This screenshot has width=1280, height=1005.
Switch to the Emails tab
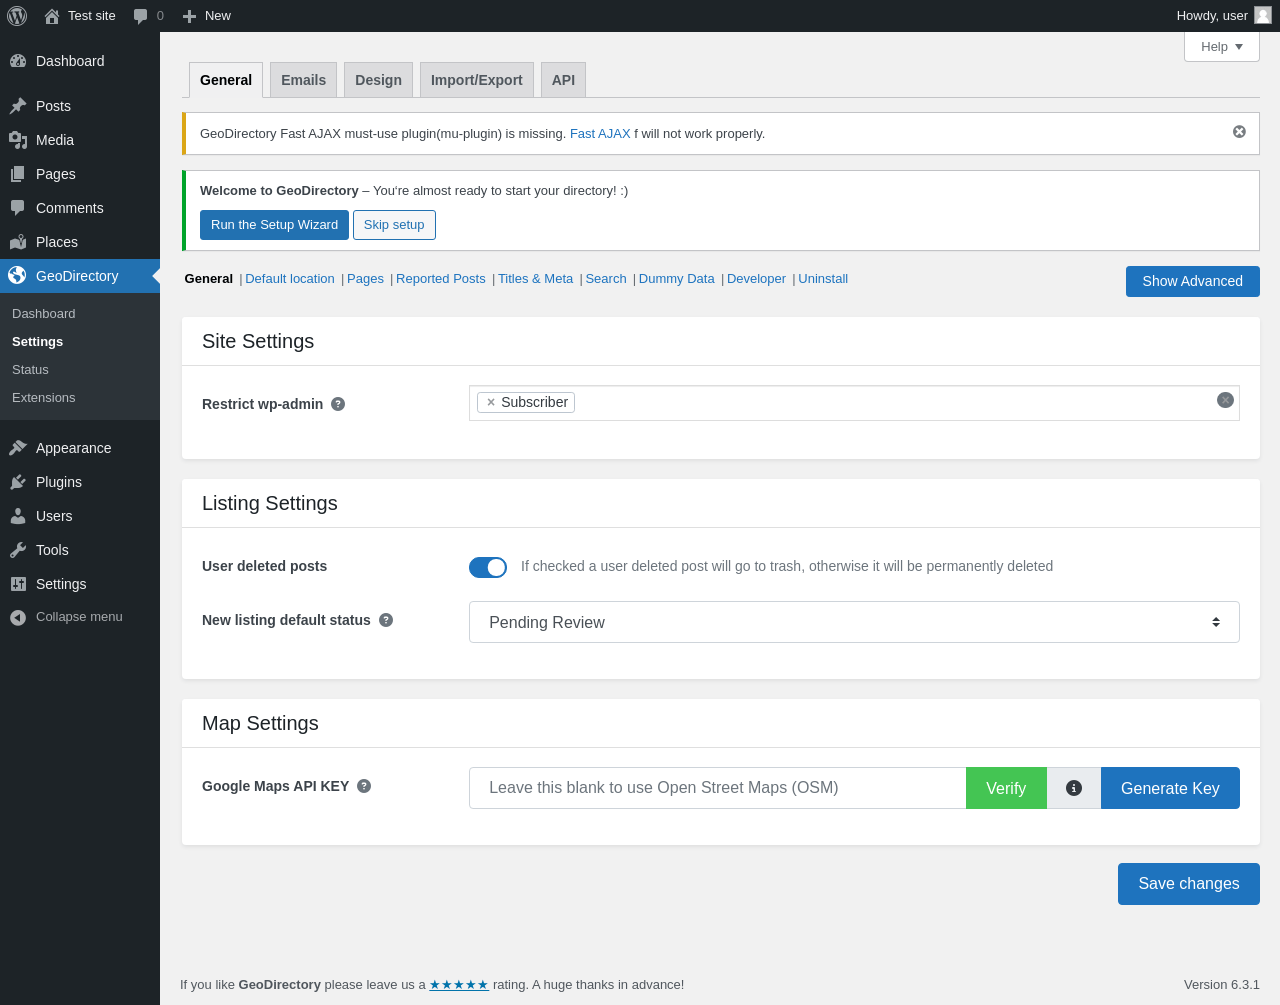(303, 80)
